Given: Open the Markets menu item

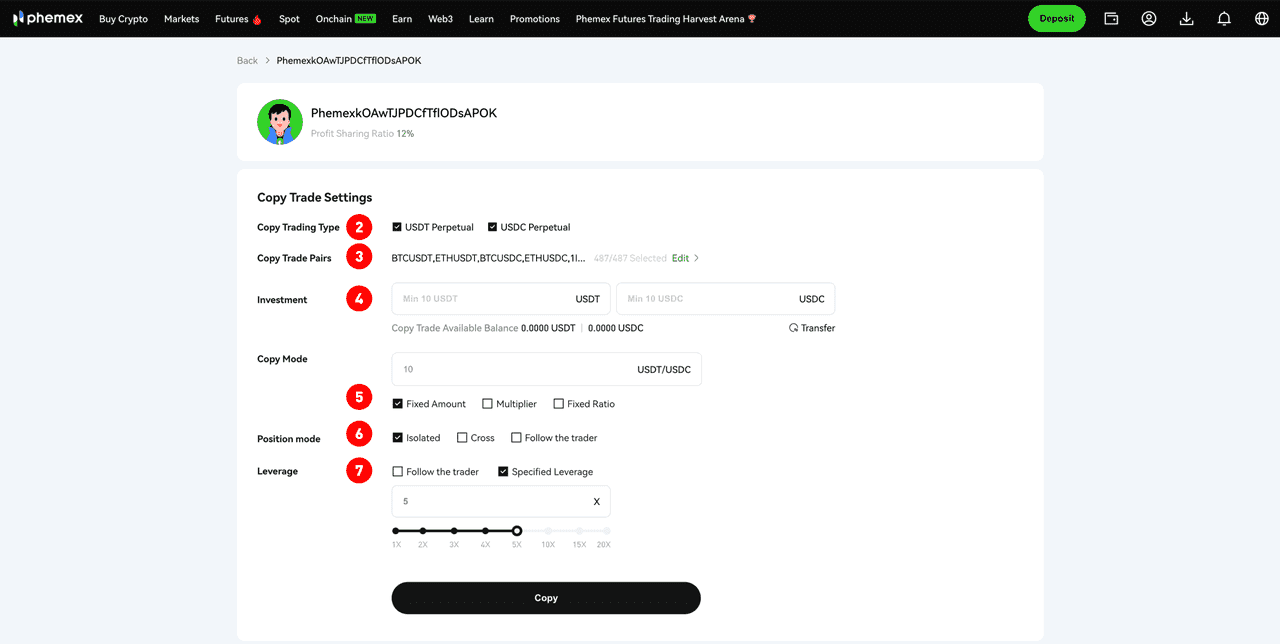Looking at the screenshot, I should pyautogui.click(x=181, y=19).
